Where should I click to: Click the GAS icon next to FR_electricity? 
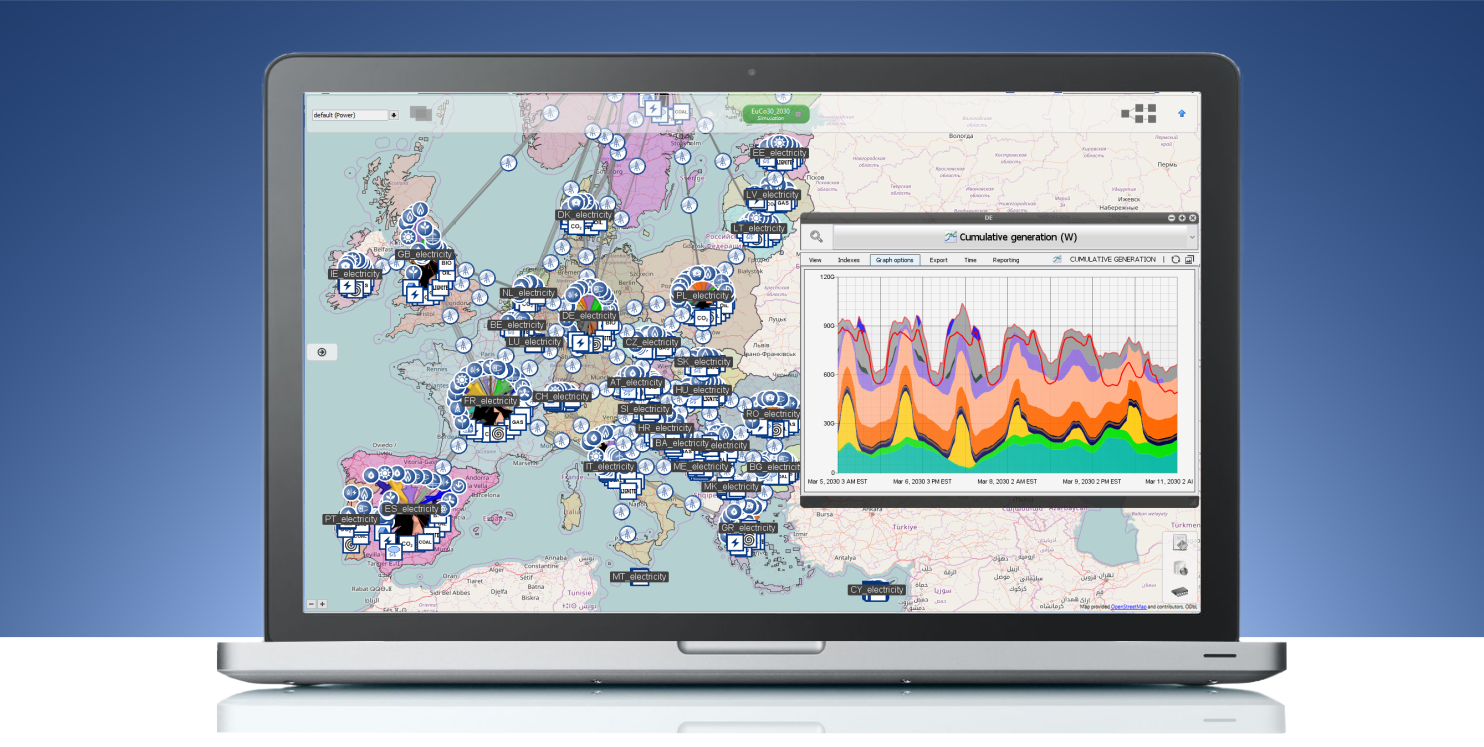tap(517, 422)
